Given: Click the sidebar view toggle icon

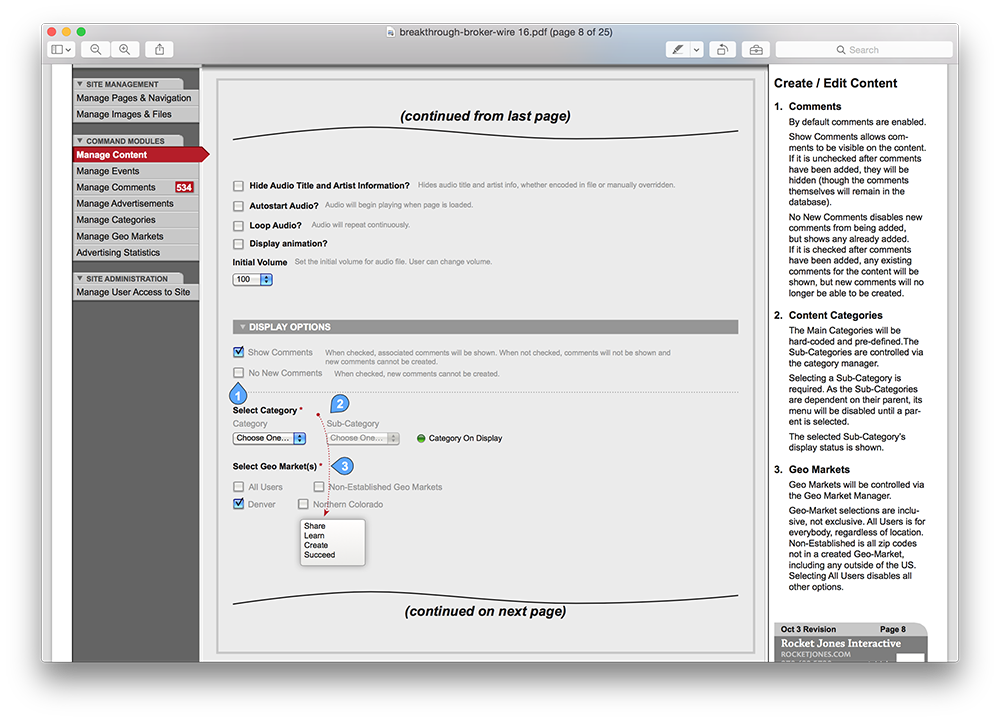Looking at the screenshot, I should tap(61, 49).
